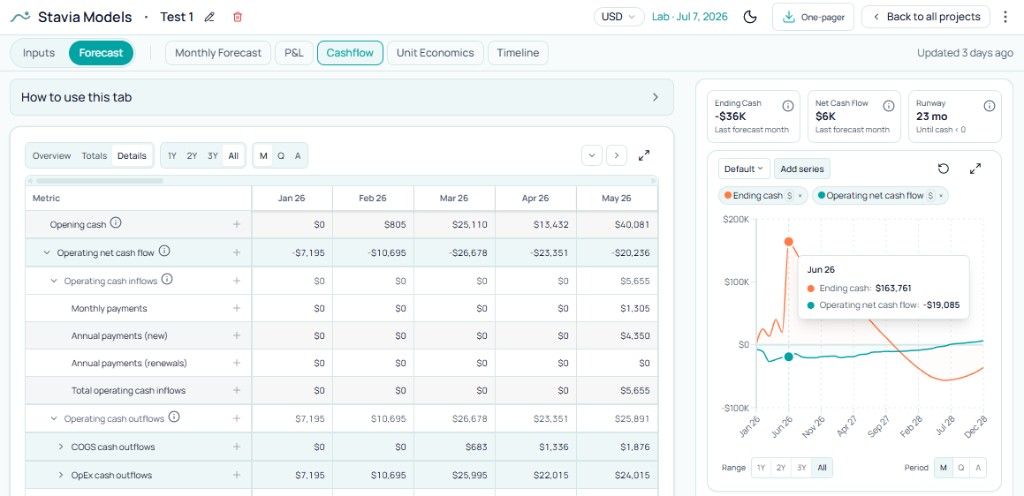Collapse Operating net cash flow row
1024x496 pixels.
point(46,252)
